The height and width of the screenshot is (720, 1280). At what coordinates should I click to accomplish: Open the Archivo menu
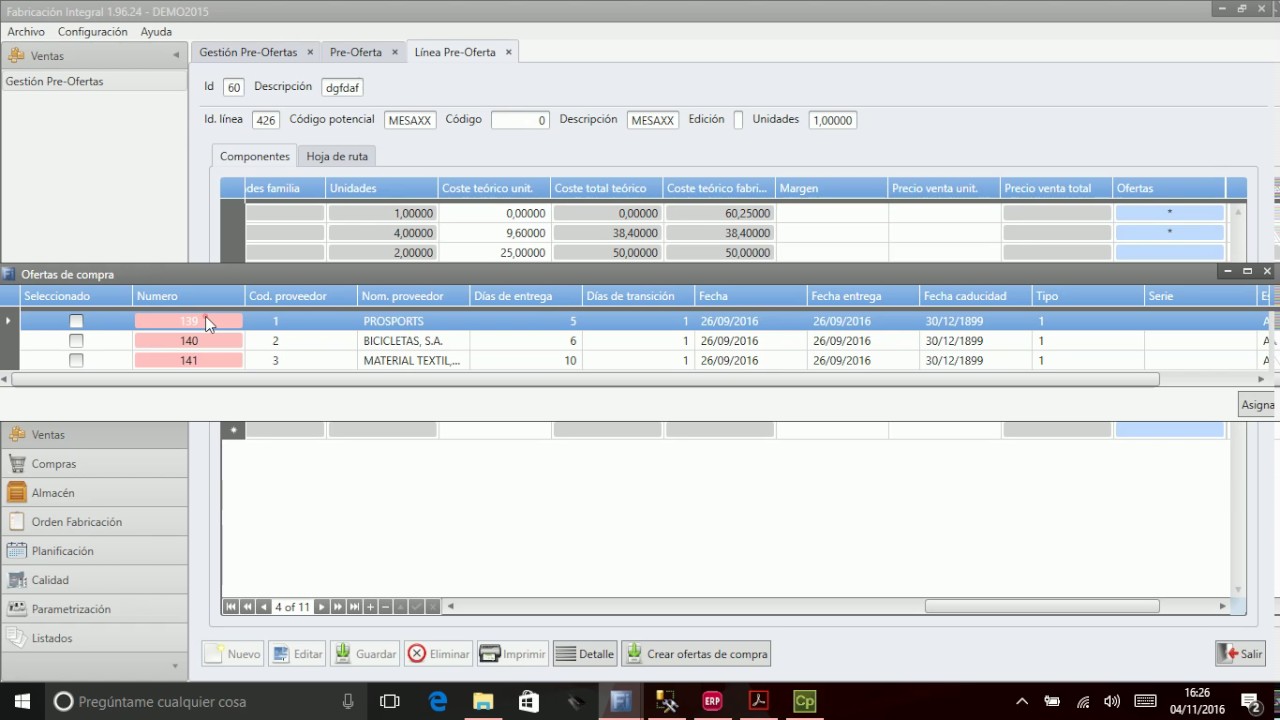pos(26,32)
